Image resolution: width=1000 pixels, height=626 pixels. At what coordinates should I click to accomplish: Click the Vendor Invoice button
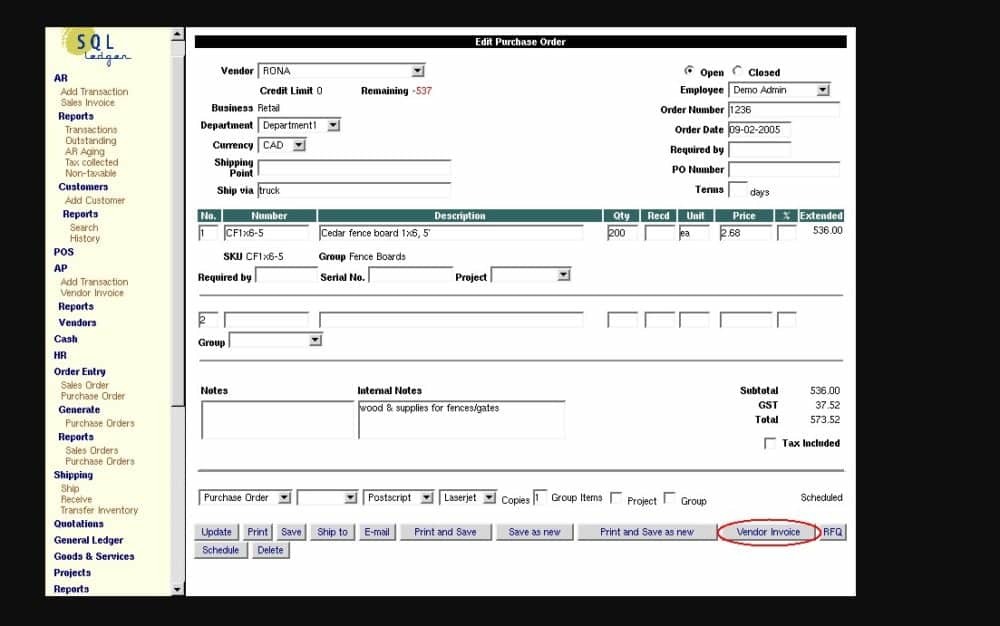[x=768, y=532]
